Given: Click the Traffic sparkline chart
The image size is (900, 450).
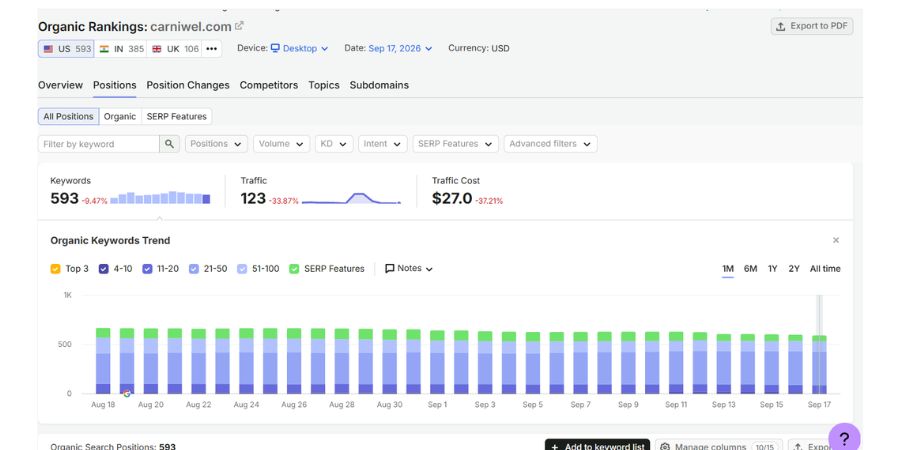Looking at the screenshot, I should pyautogui.click(x=351, y=198).
